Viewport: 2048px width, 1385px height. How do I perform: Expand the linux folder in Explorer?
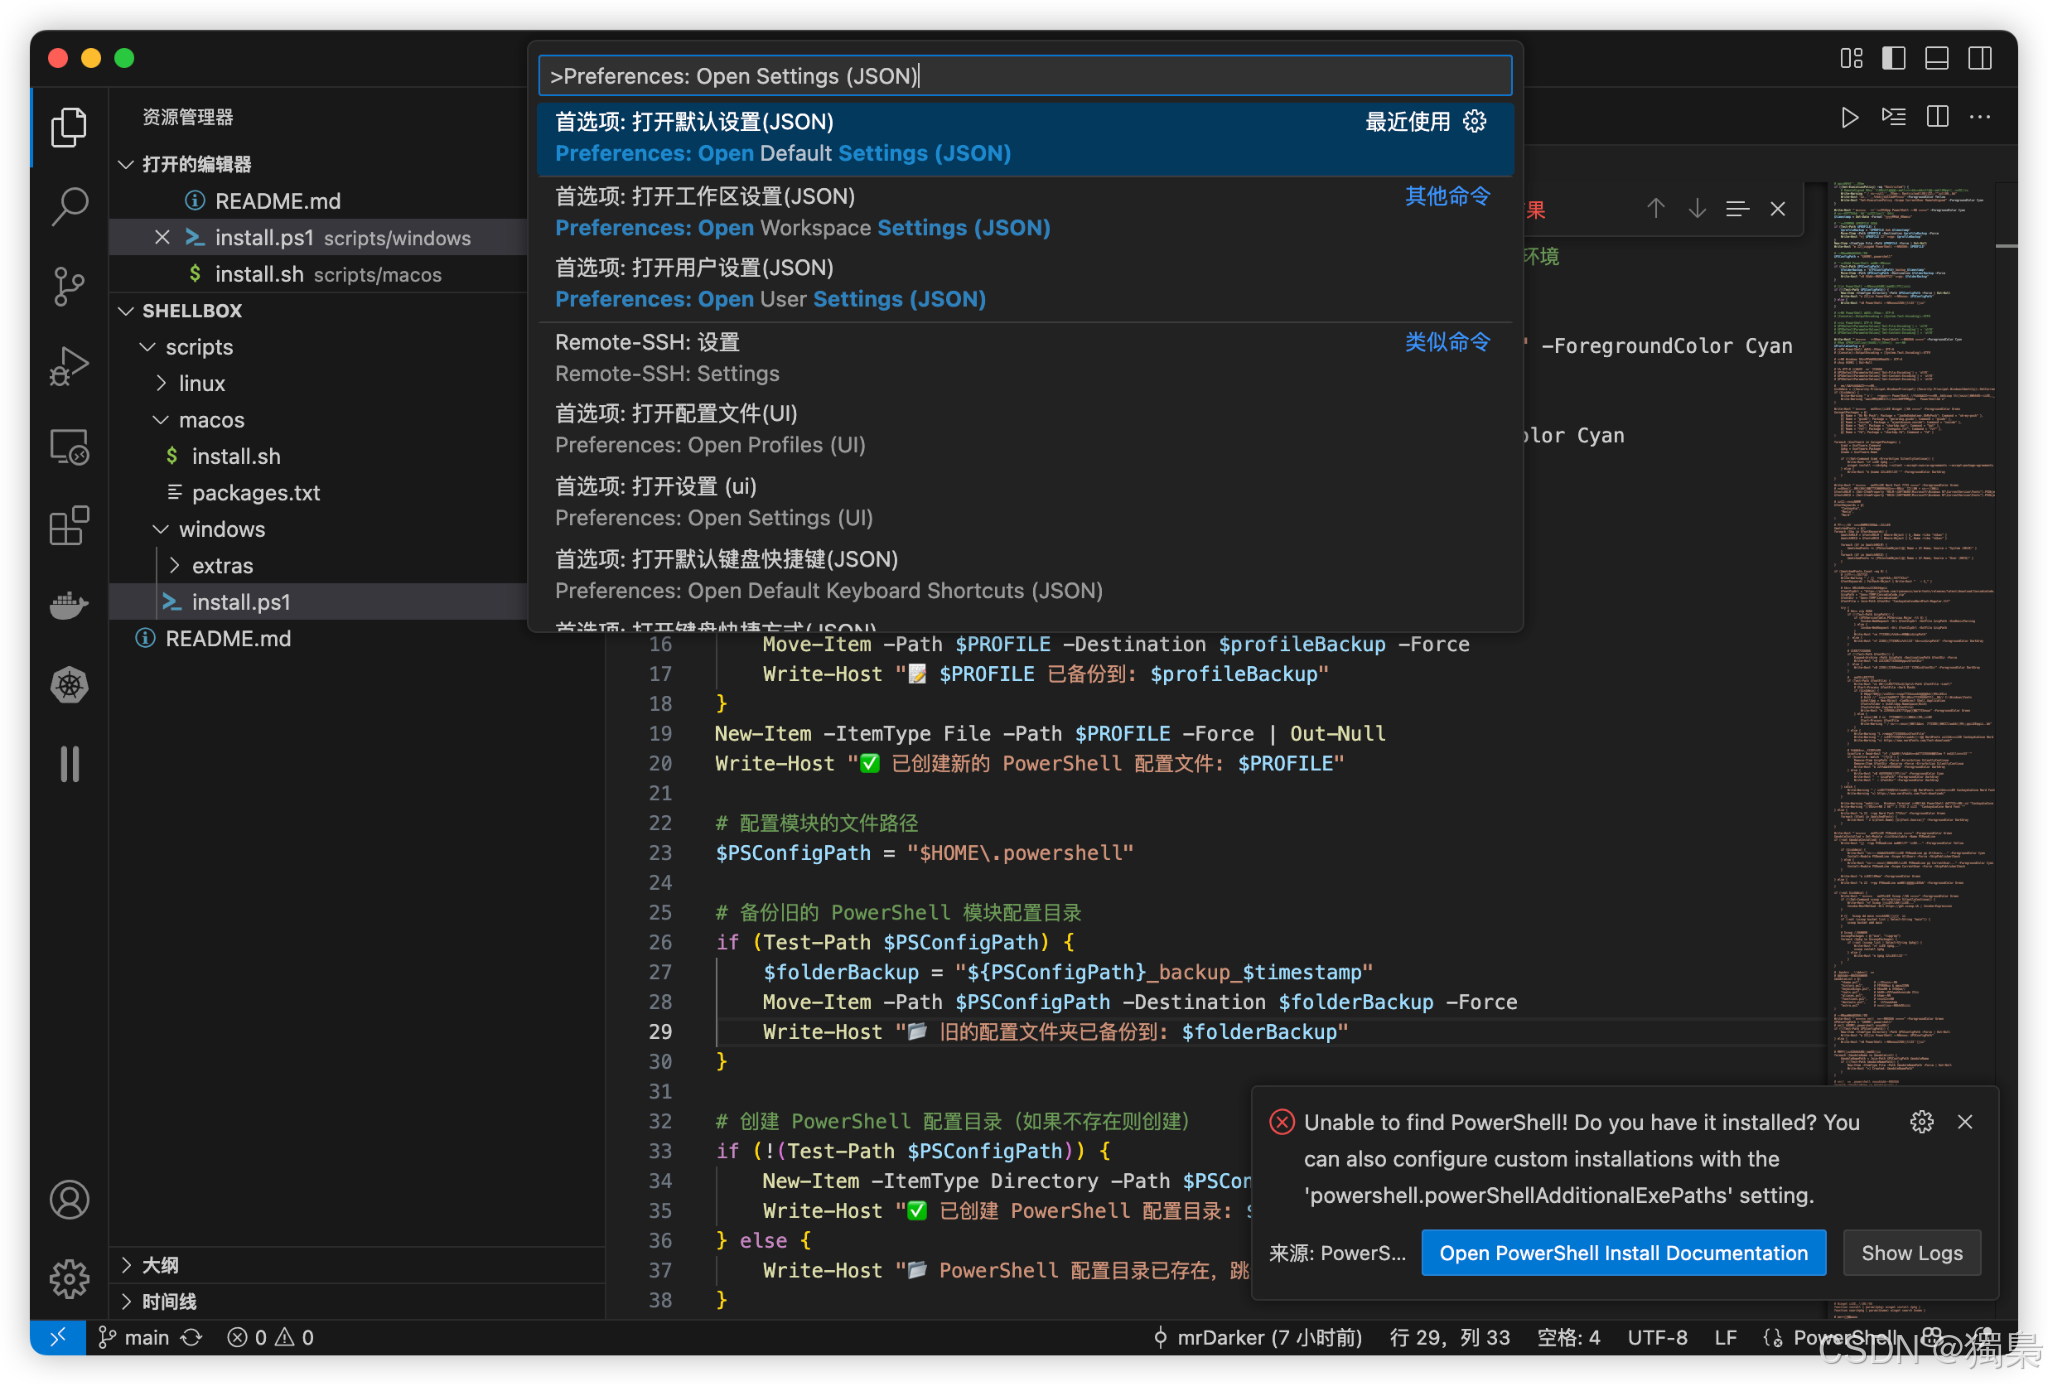point(163,383)
